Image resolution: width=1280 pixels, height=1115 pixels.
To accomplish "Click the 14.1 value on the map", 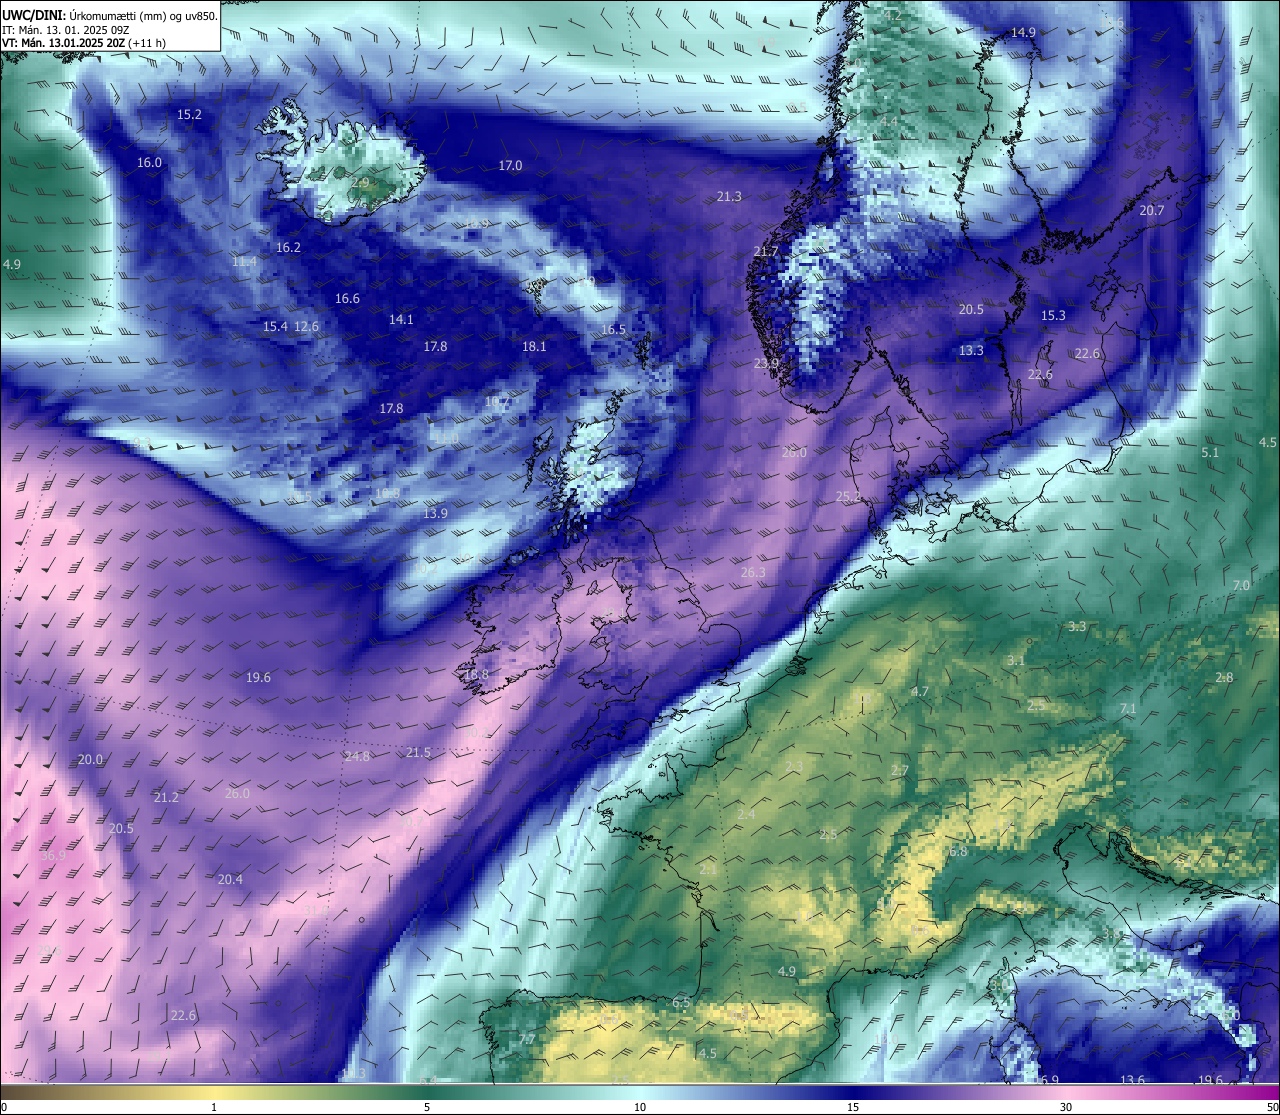I will tap(401, 319).
